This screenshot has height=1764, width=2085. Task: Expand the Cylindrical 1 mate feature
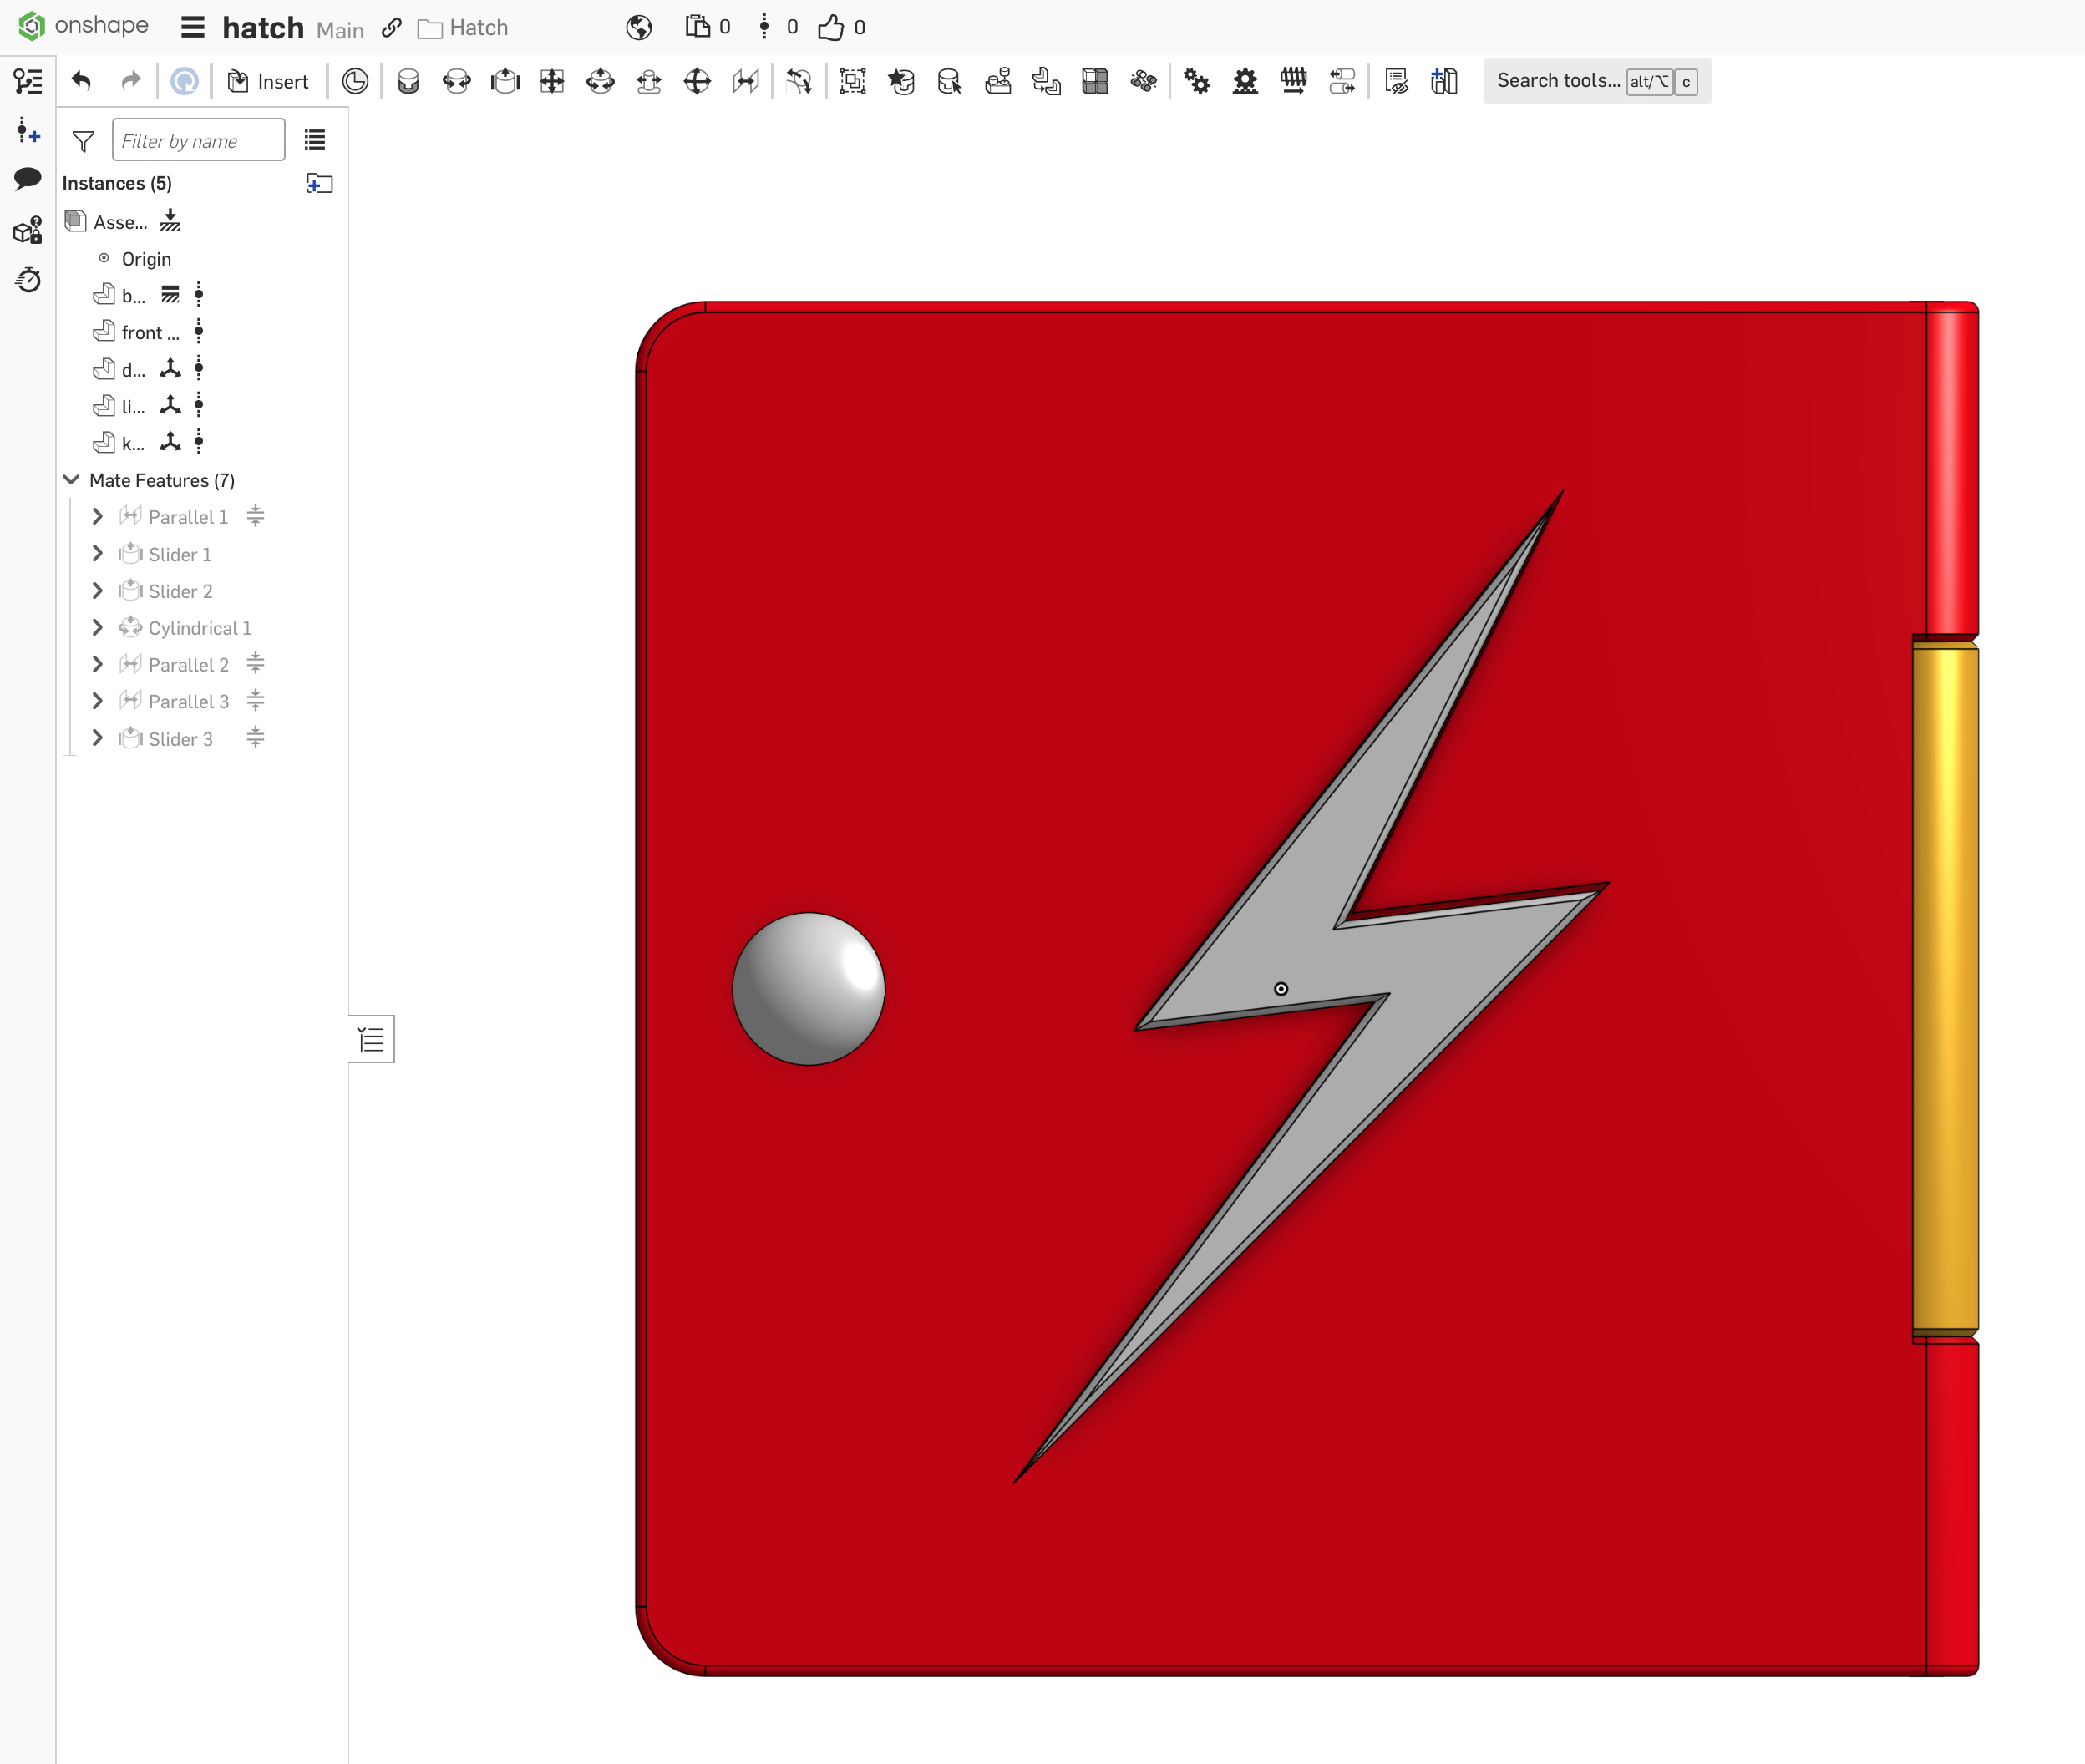point(97,627)
